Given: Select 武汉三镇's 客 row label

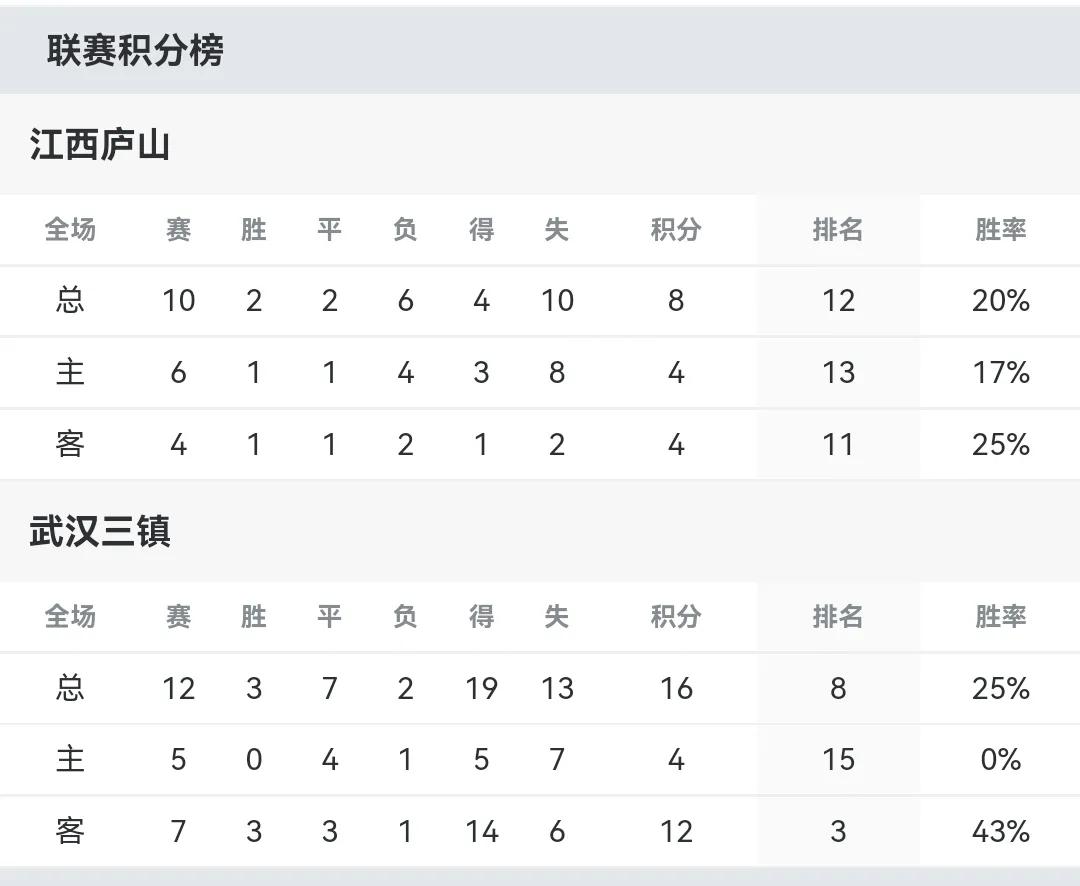Looking at the screenshot, I should [70, 831].
